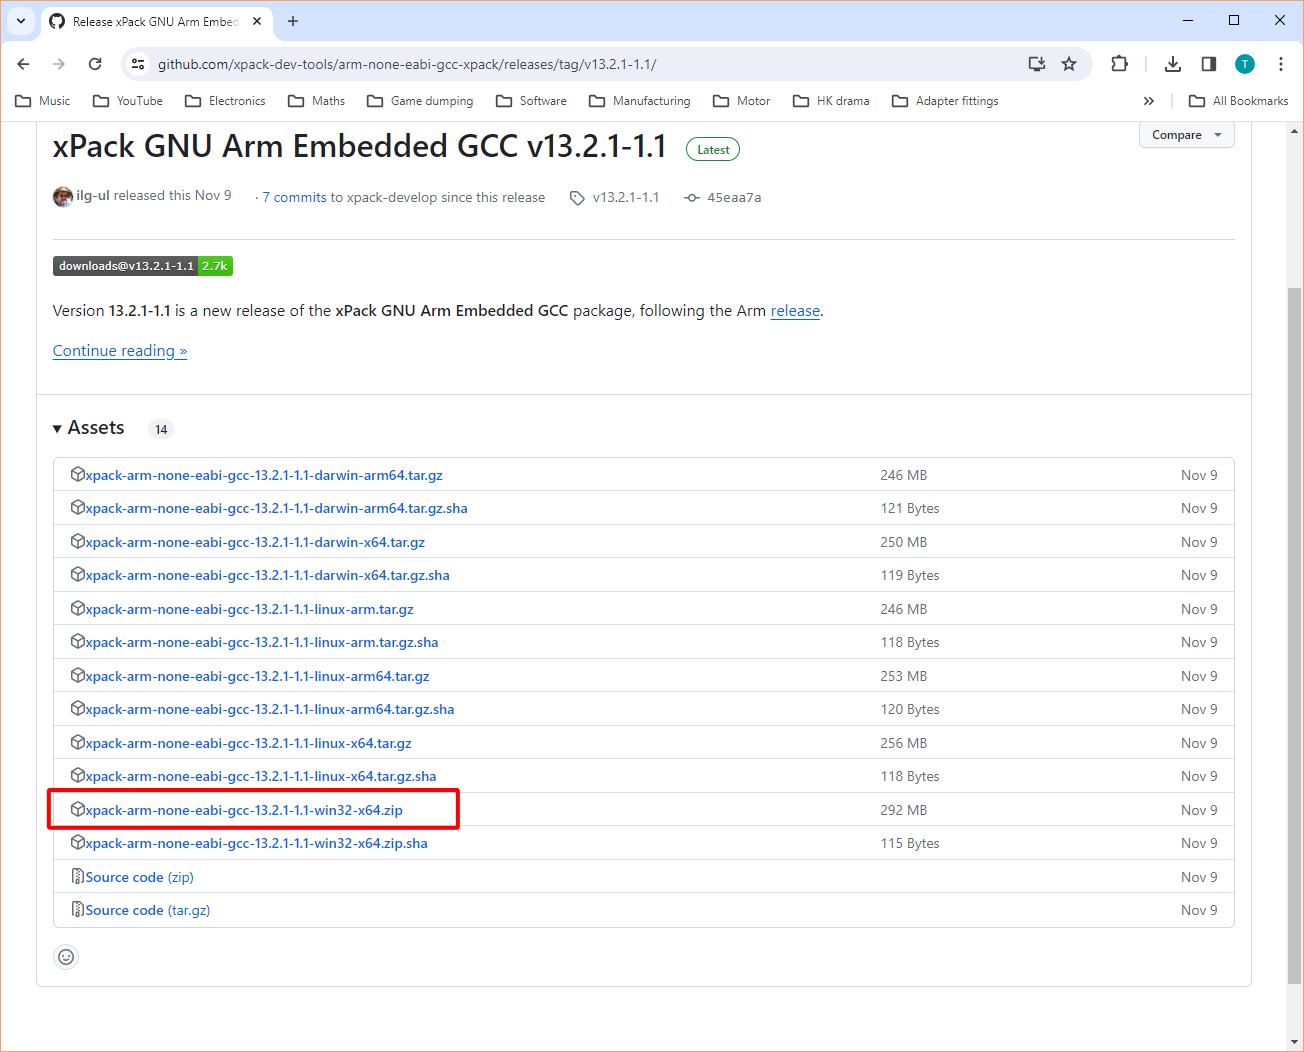Click the tag icon next to v13.2.1-1.1

pos(577,197)
